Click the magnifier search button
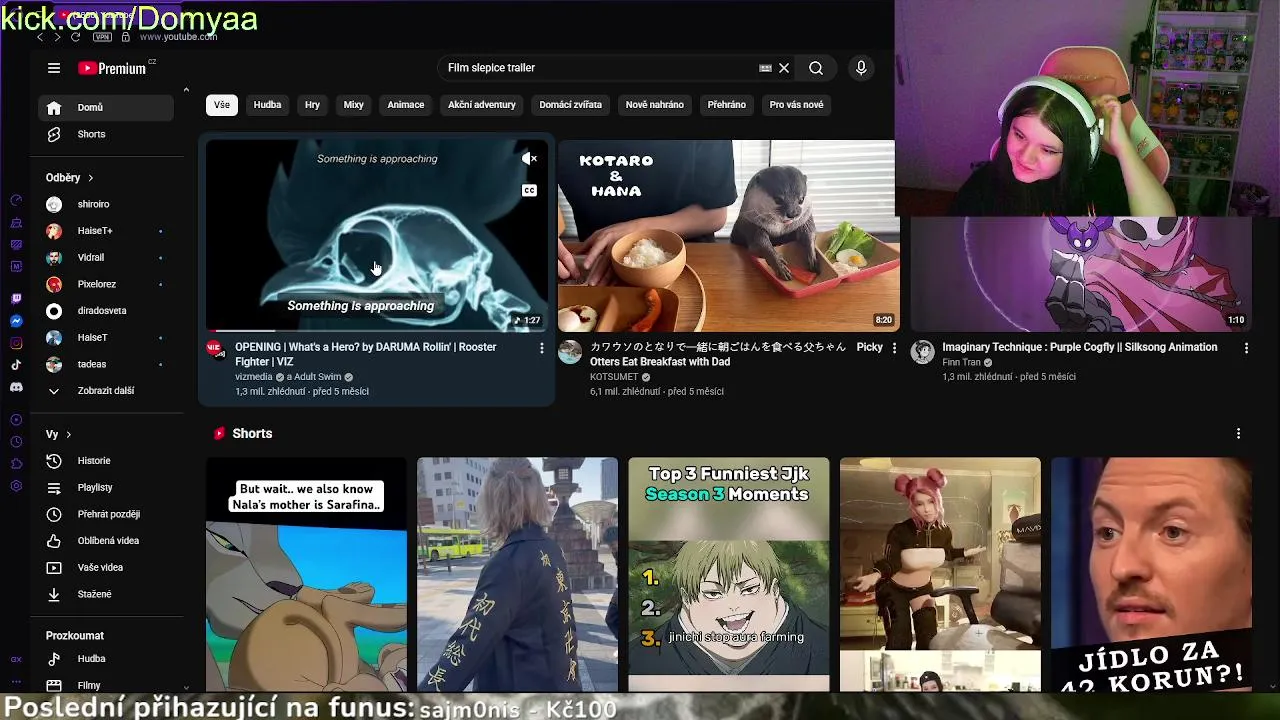 (x=816, y=68)
